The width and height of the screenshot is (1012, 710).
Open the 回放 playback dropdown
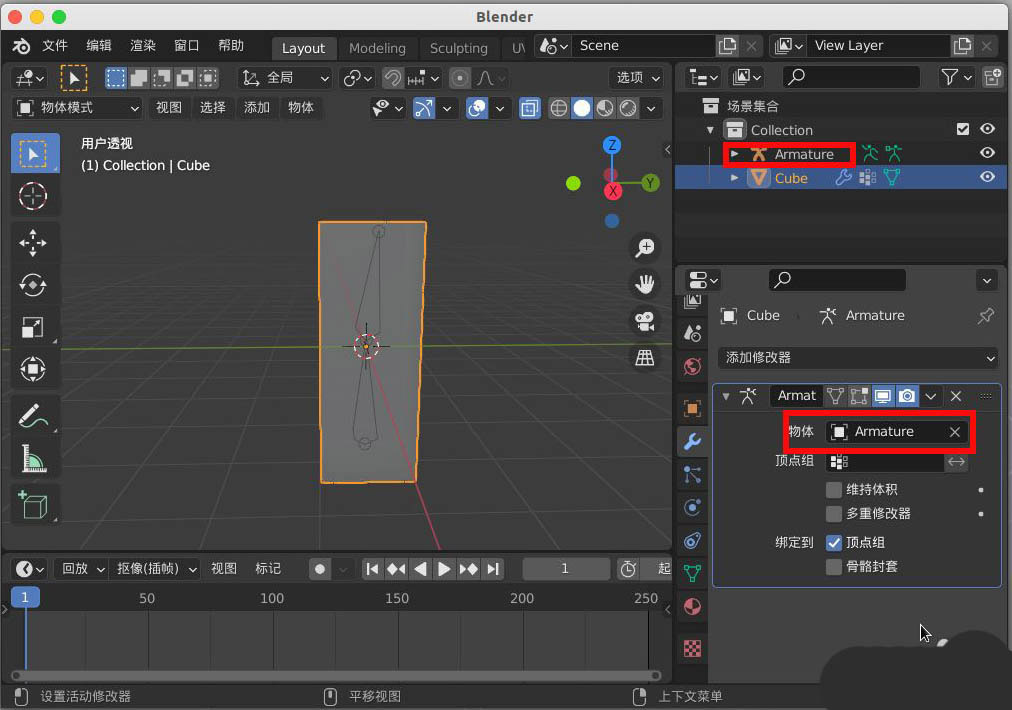(81, 569)
